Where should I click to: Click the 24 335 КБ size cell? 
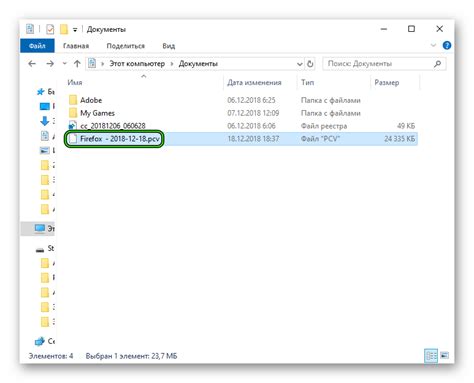400,139
